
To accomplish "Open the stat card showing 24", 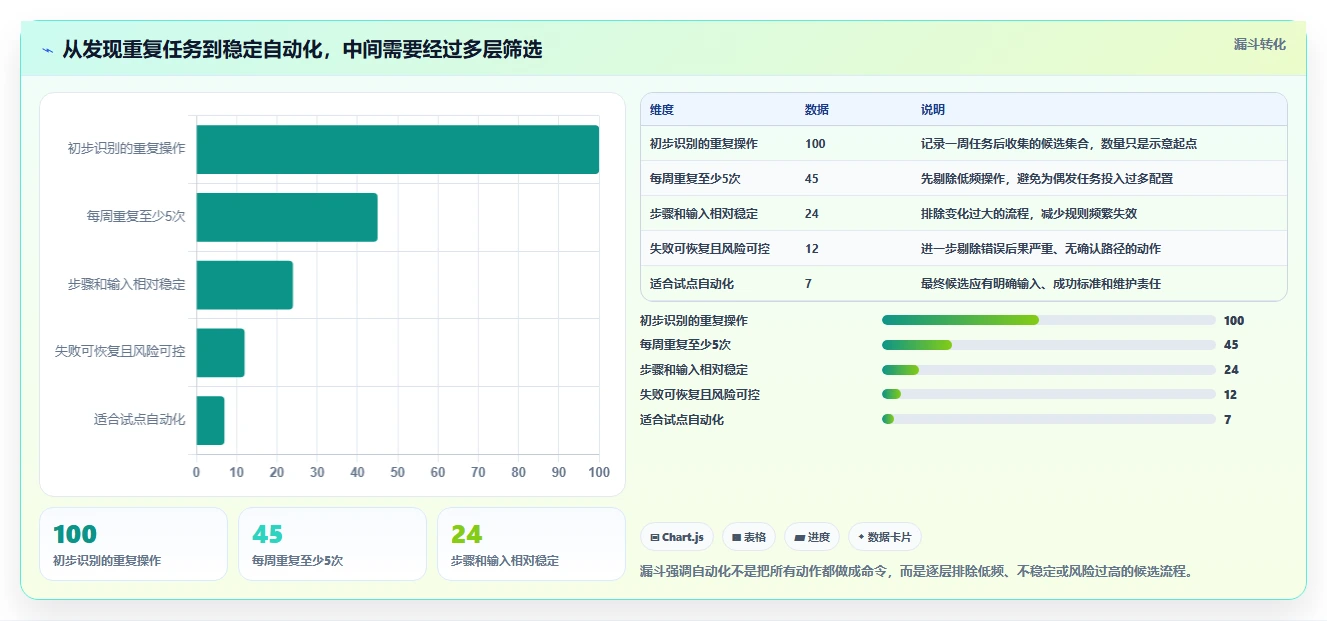I will click(x=532, y=544).
